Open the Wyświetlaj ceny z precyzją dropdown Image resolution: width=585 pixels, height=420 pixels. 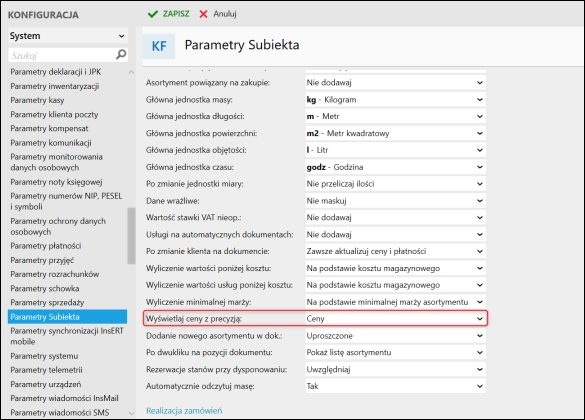395,319
